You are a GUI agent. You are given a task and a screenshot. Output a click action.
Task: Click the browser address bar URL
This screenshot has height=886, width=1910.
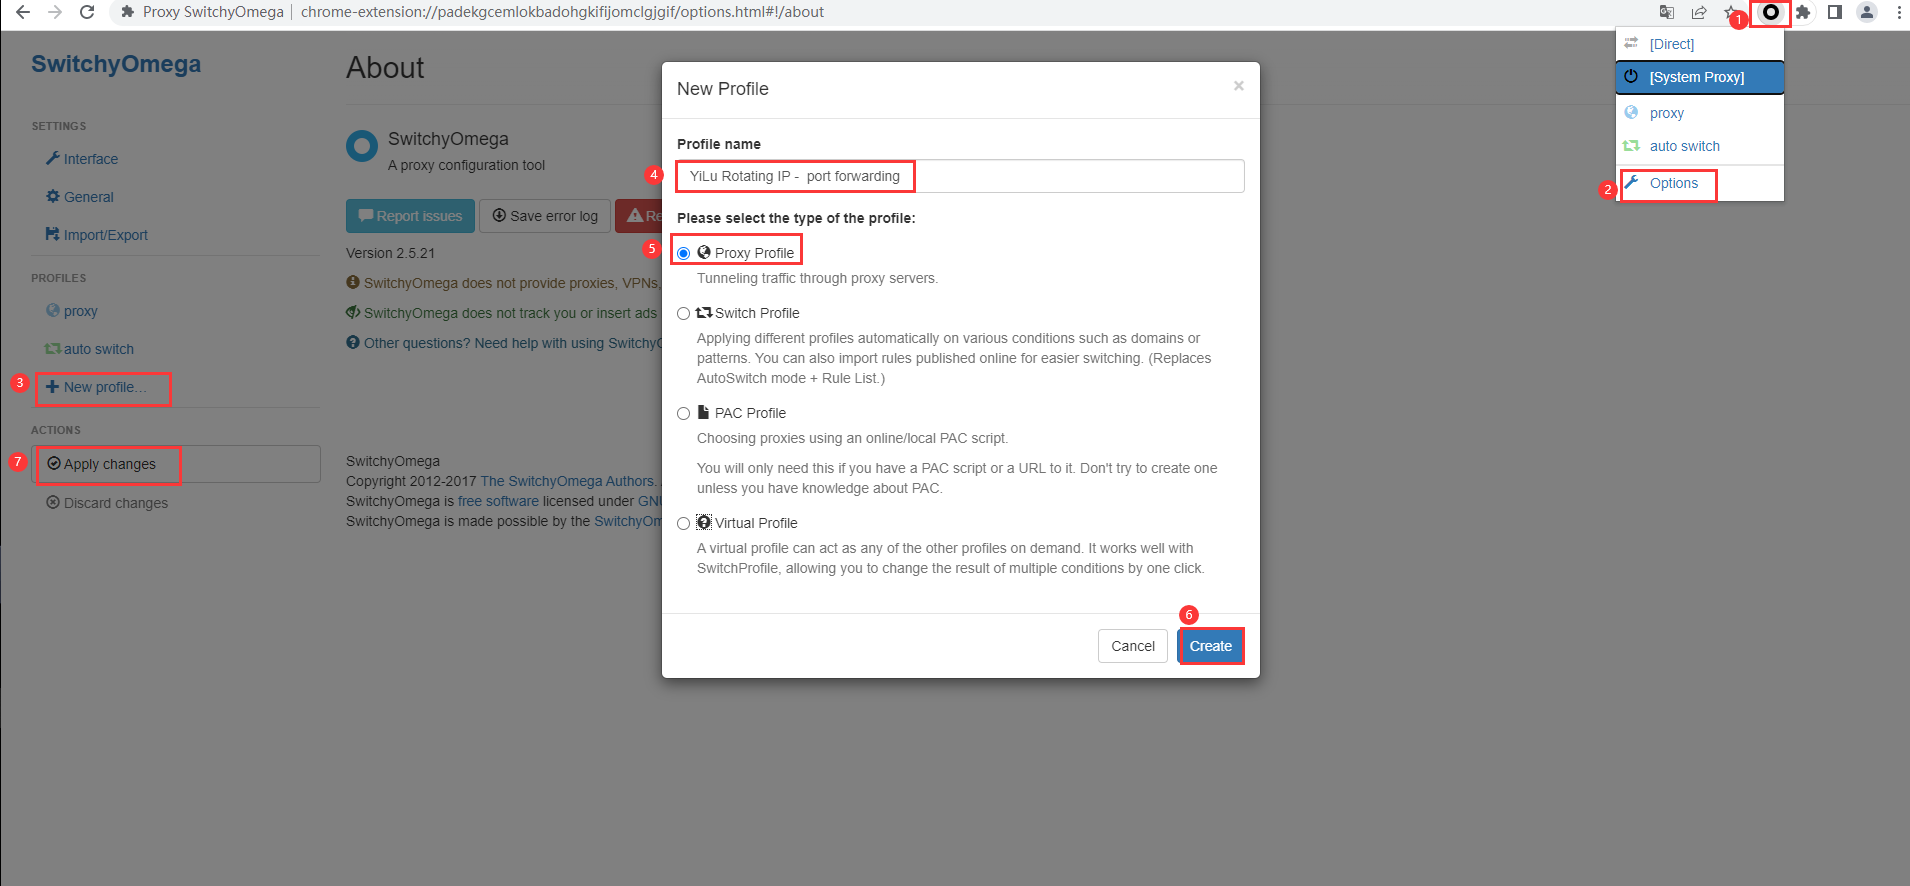pyautogui.click(x=562, y=12)
